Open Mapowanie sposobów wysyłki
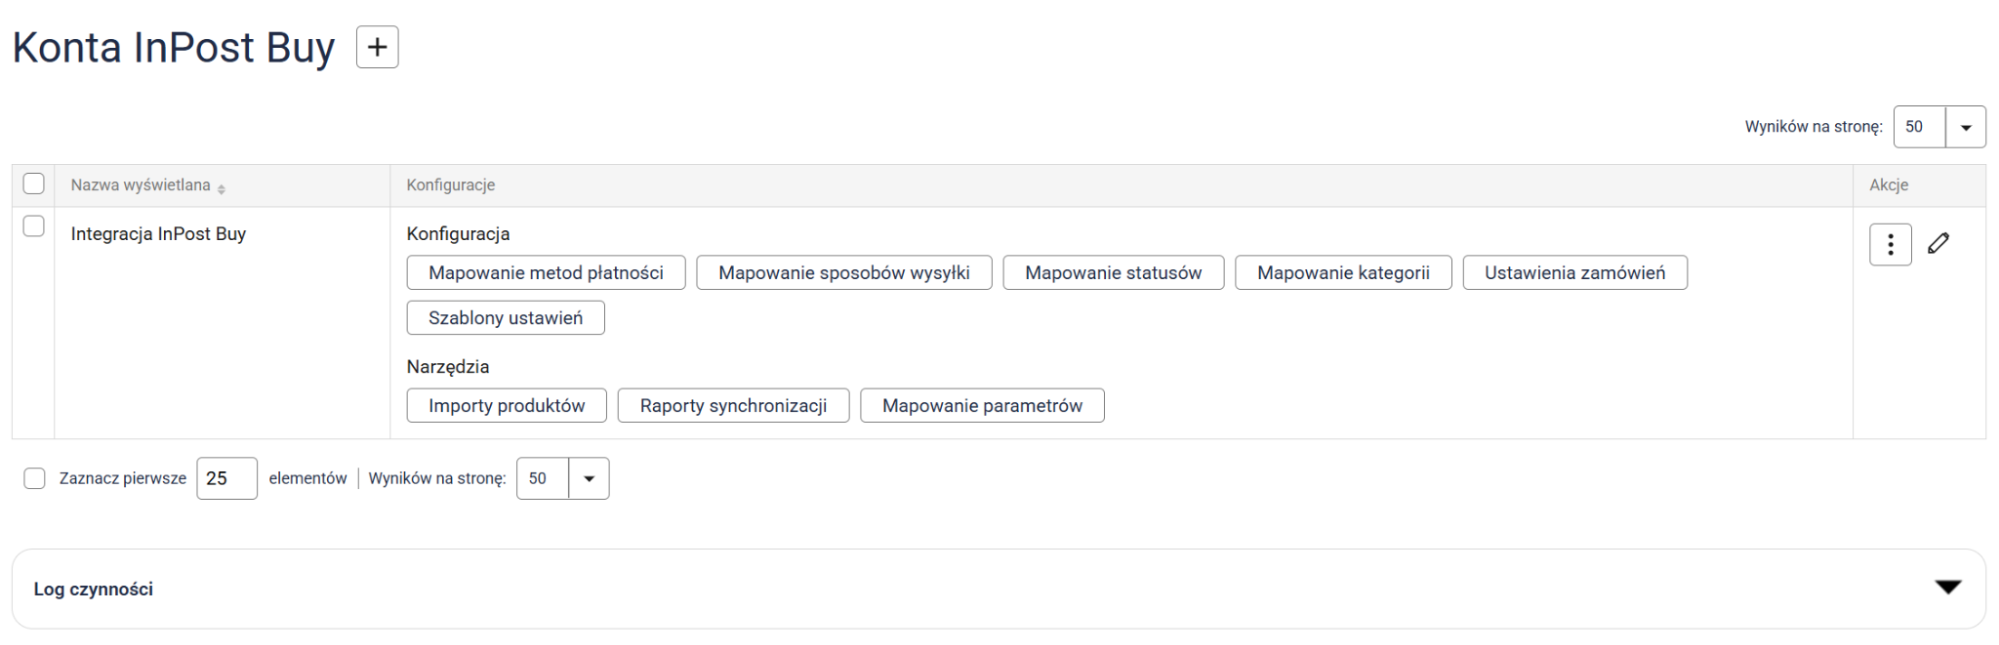 (x=844, y=273)
